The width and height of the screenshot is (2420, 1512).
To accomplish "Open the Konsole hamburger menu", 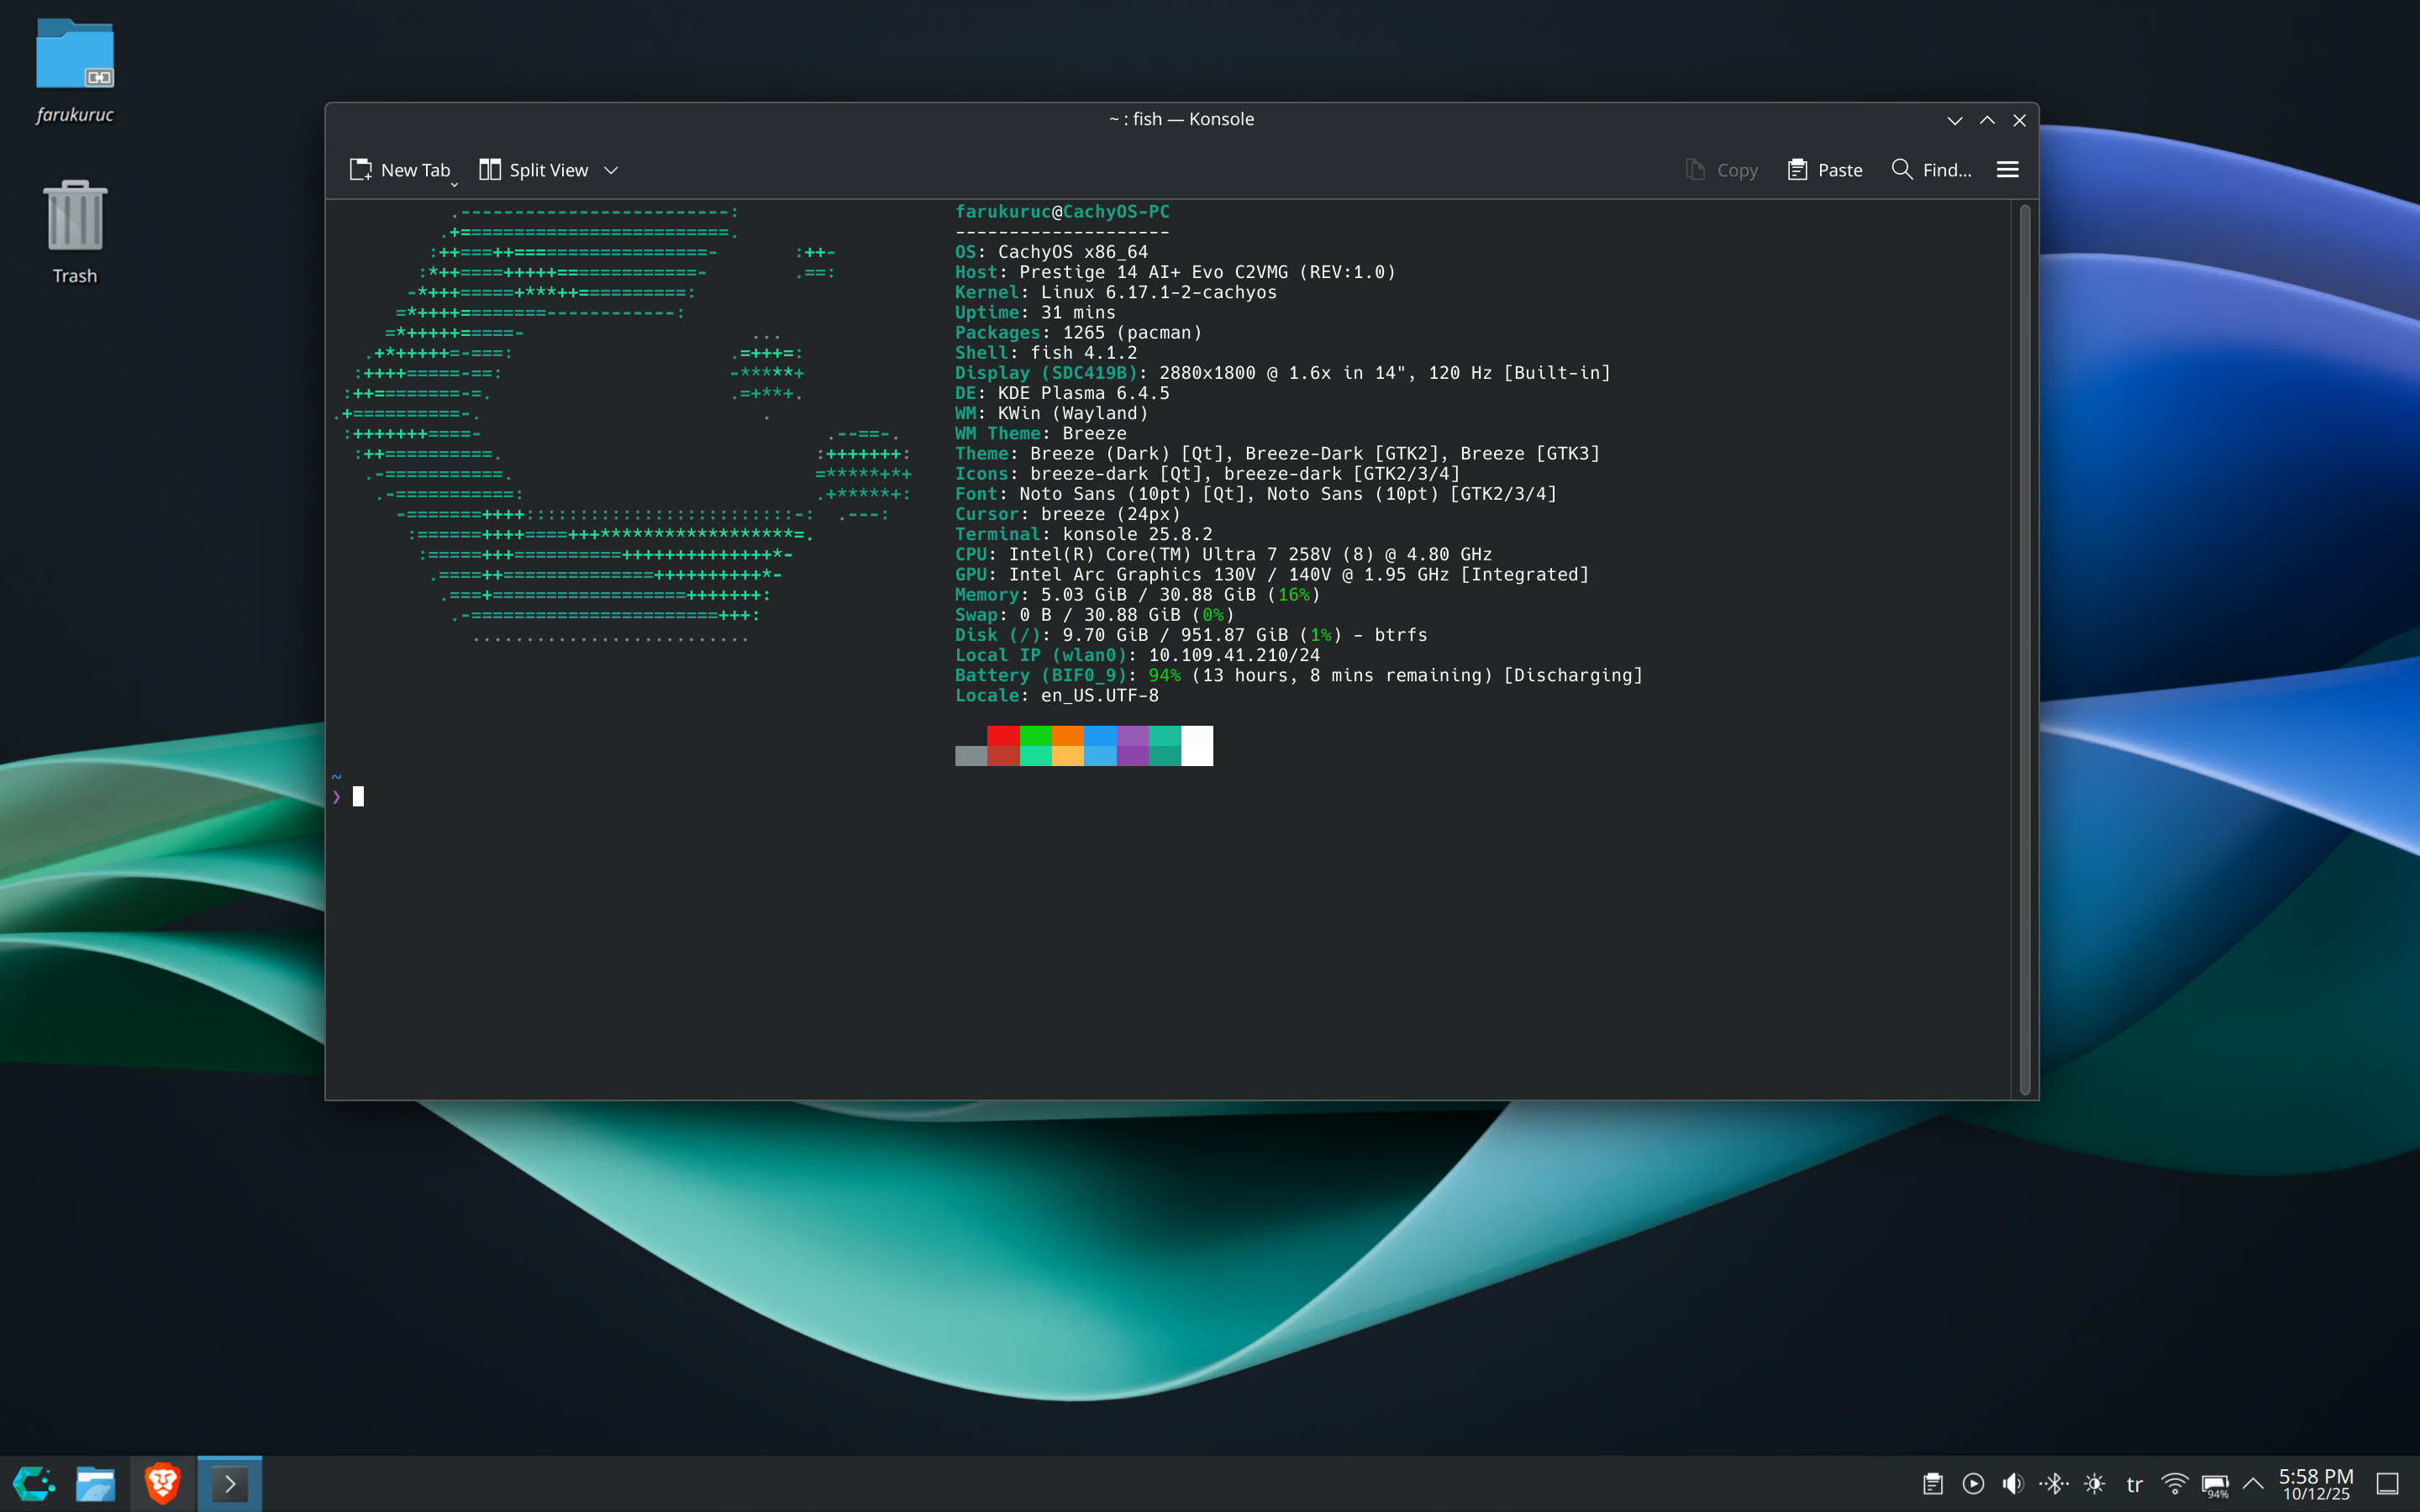I will click(x=2007, y=170).
